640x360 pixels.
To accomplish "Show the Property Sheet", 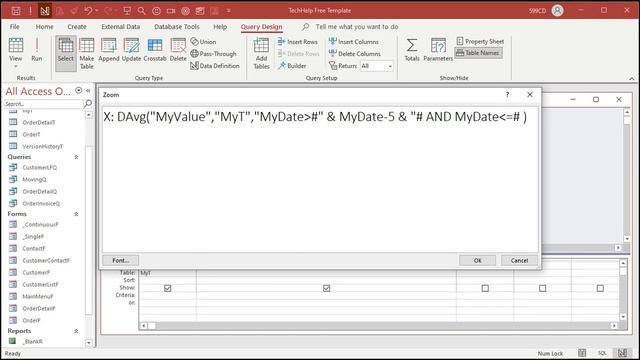I will pyautogui.click(x=480, y=41).
